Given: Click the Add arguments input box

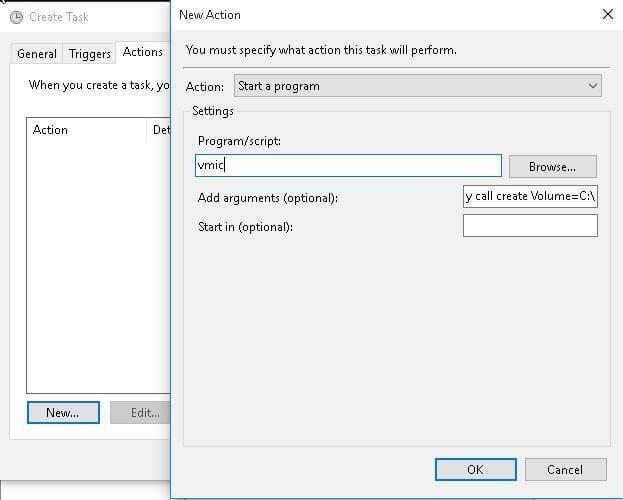Looking at the screenshot, I should (530, 196).
